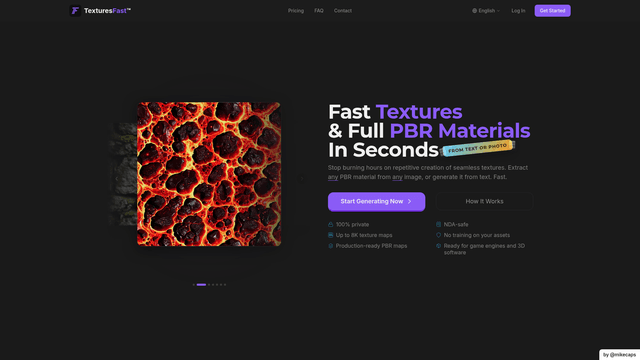Click the lock icon beside 100% private
This screenshot has width=640, height=360.
point(331,224)
